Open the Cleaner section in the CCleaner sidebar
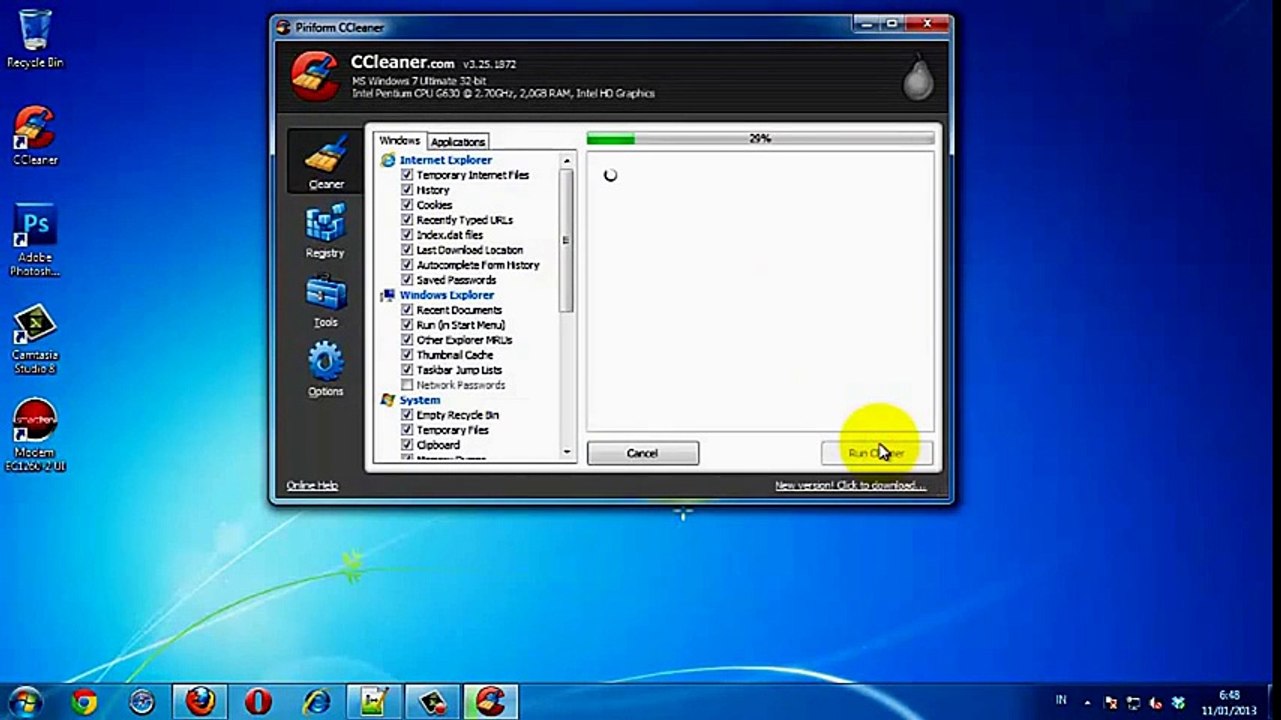Screen dimensions: 1281x720 pyautogui.click(x=326, y=161)
